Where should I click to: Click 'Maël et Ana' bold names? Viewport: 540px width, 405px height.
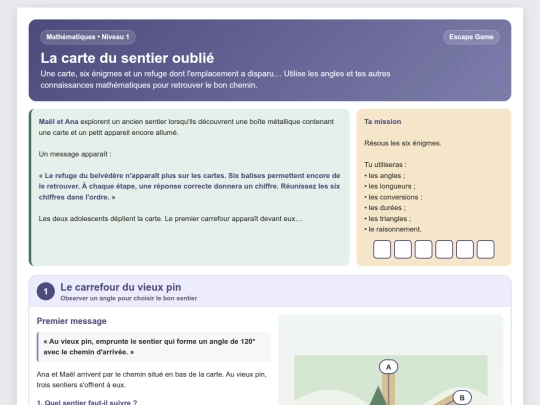[59, 122]
